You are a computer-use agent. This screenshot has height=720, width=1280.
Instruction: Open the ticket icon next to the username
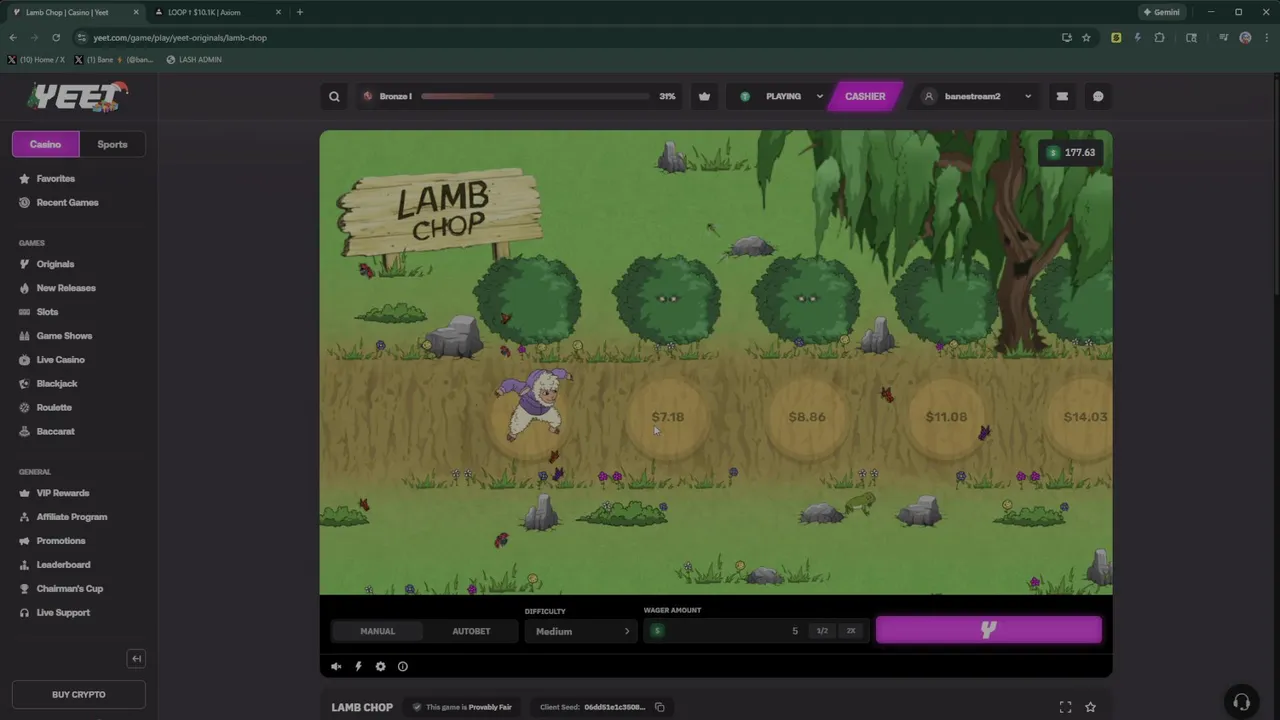1062,97
